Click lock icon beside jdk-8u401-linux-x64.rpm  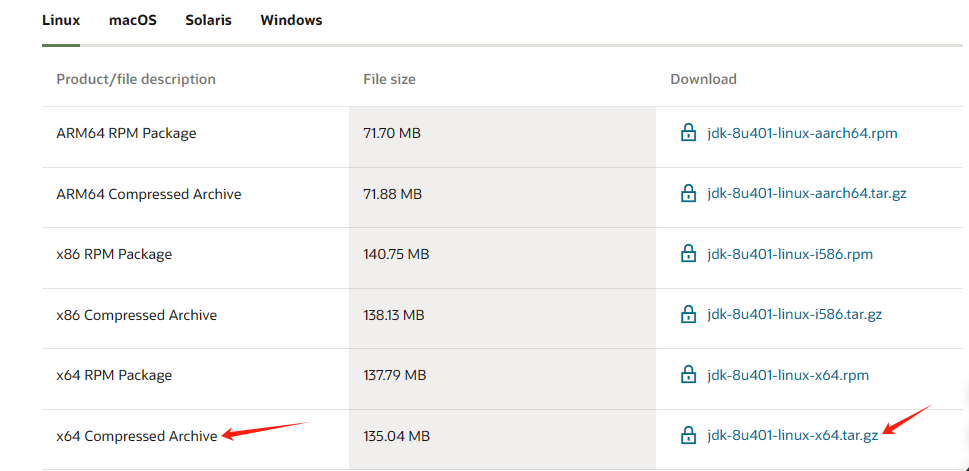tap(688, 375)
